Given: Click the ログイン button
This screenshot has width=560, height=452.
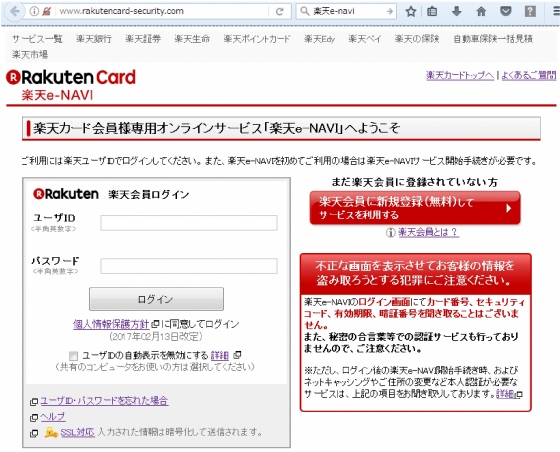Looking at the screenshot, I should 156,299.
